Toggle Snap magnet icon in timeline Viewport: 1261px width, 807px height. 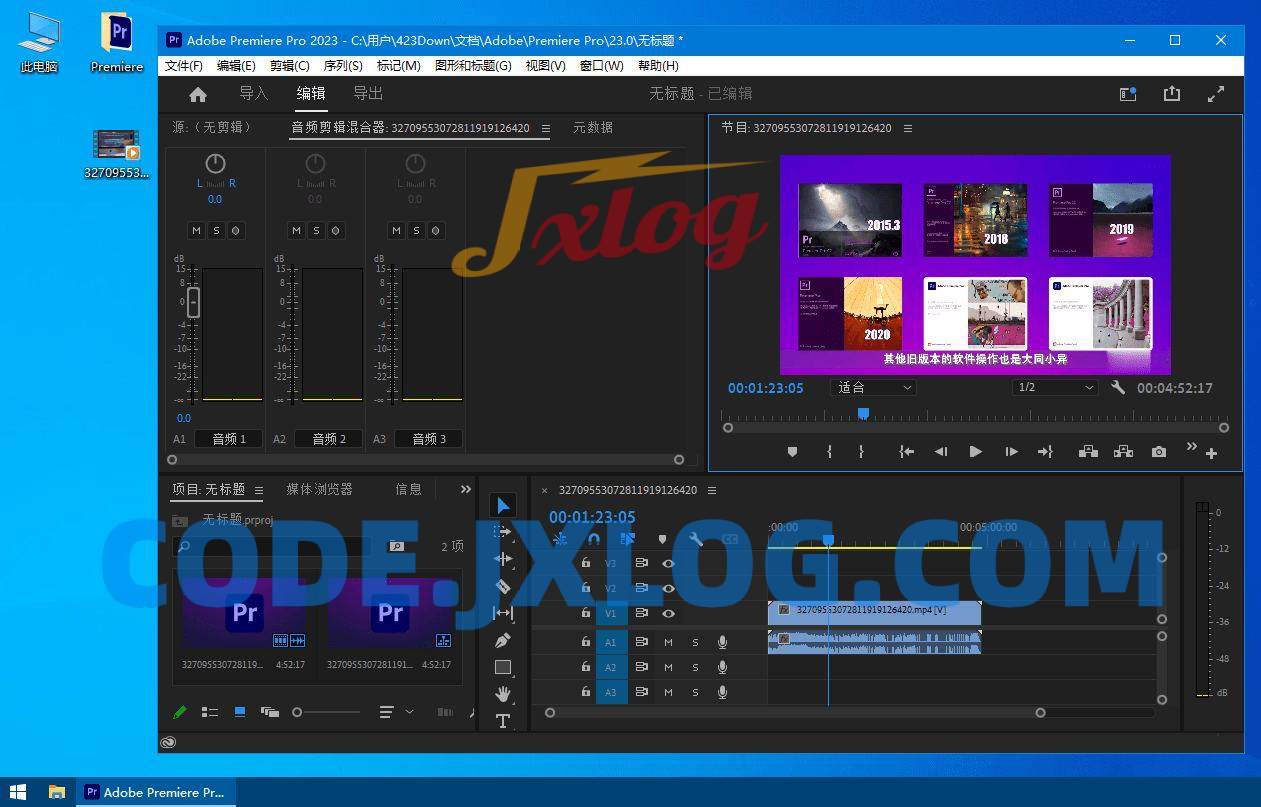593,538
